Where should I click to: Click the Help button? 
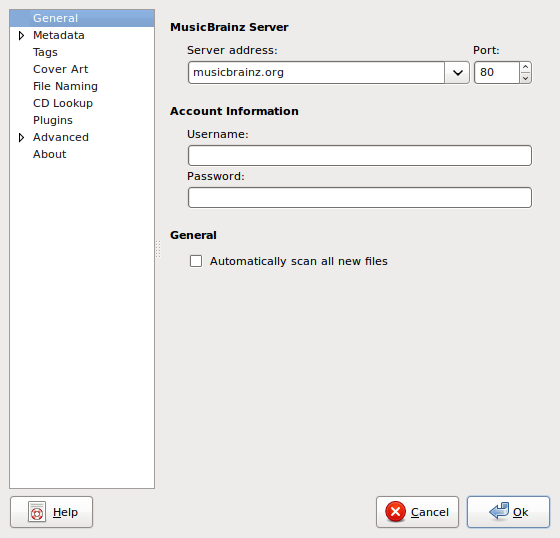click(x=51, y=512)
